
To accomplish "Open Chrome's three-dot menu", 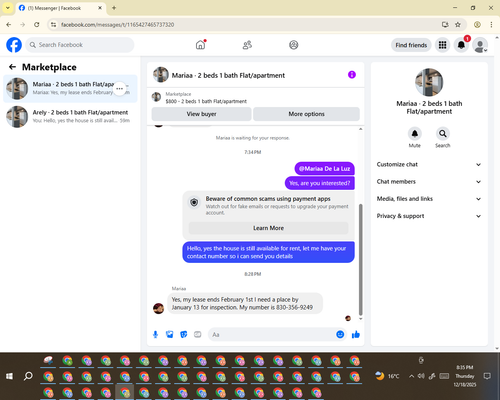I will 491,25.
